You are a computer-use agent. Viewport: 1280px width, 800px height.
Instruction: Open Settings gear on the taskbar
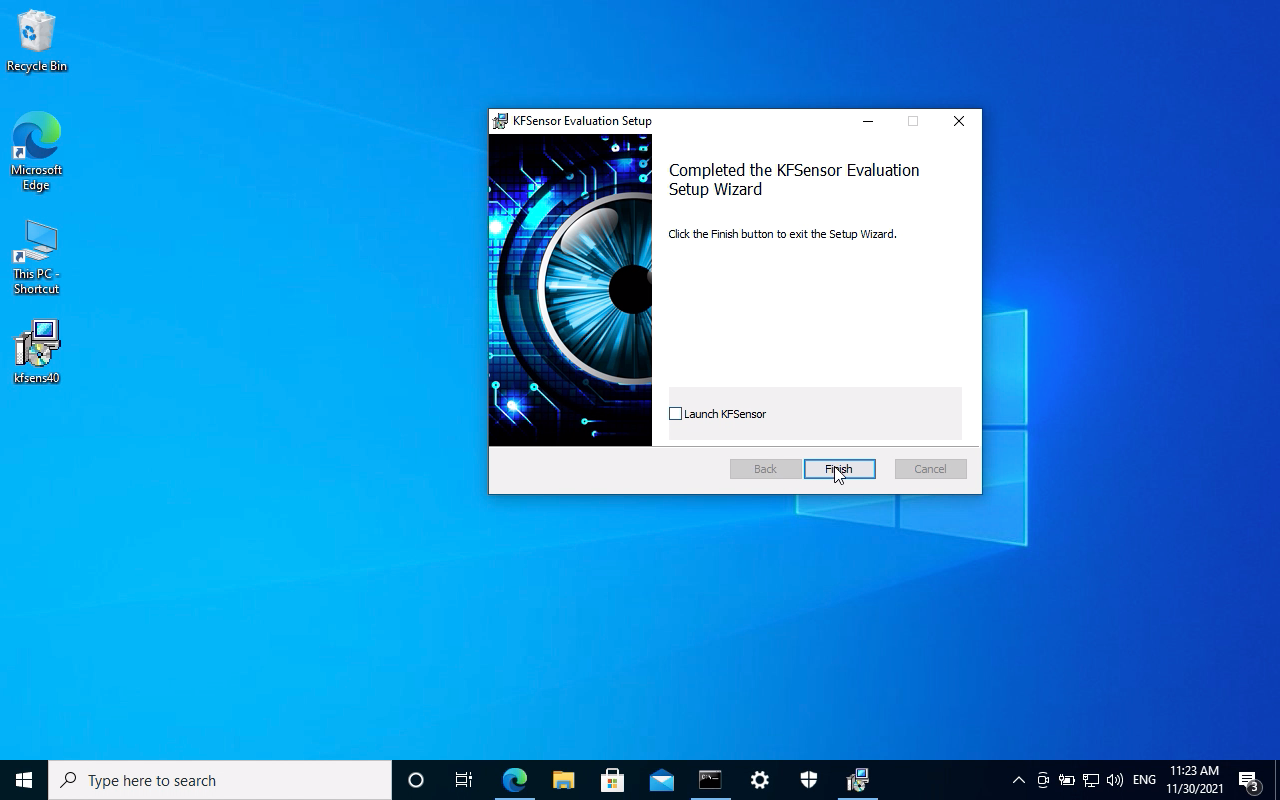[759, 780]
